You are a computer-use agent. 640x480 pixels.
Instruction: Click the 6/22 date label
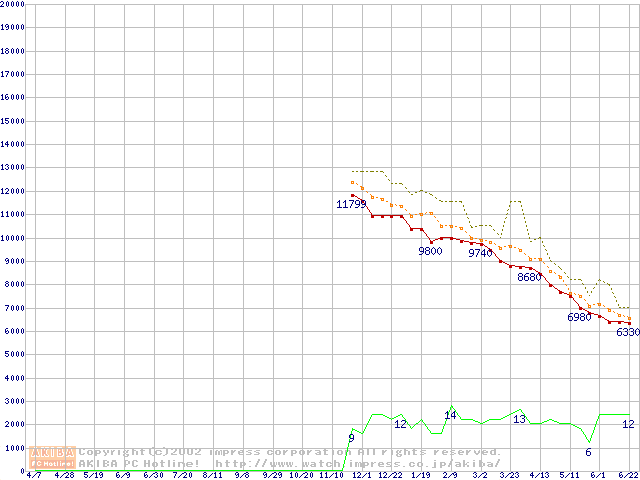pos(629,476)
